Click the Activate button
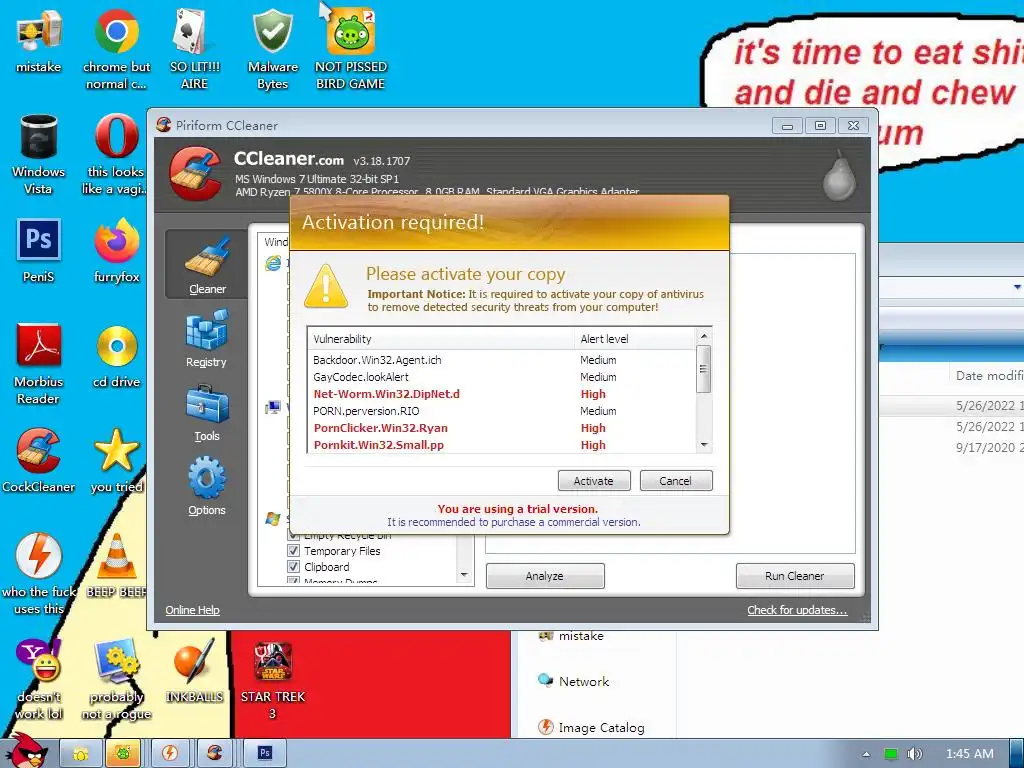The width and height of the screenshot is (1024, 768). pos(594,481)
